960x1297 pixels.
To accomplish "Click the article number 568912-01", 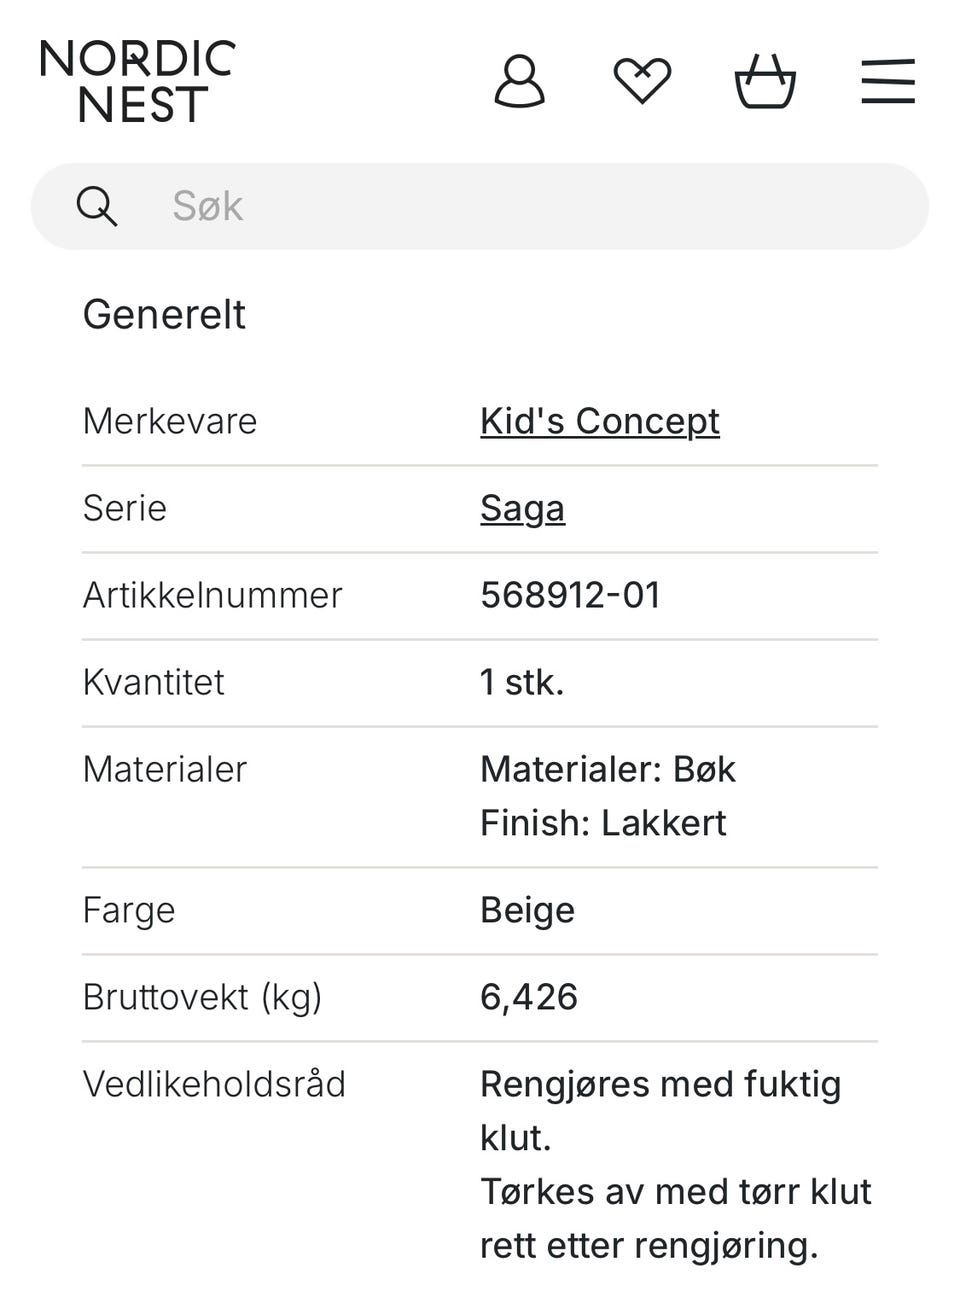I will (x=570, y=595).
